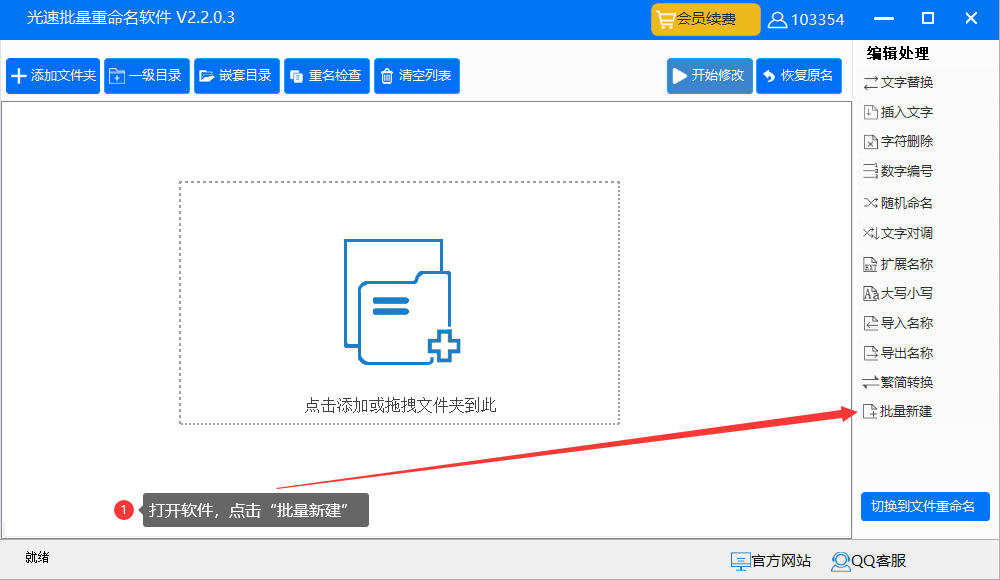Screen dimensions: 1000x580
Task: Open 扩展名称 extension name tool
Action: point(898,264)
